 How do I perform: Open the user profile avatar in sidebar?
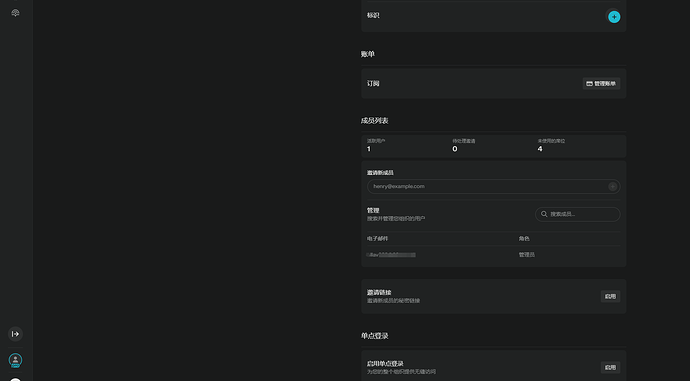15,360
